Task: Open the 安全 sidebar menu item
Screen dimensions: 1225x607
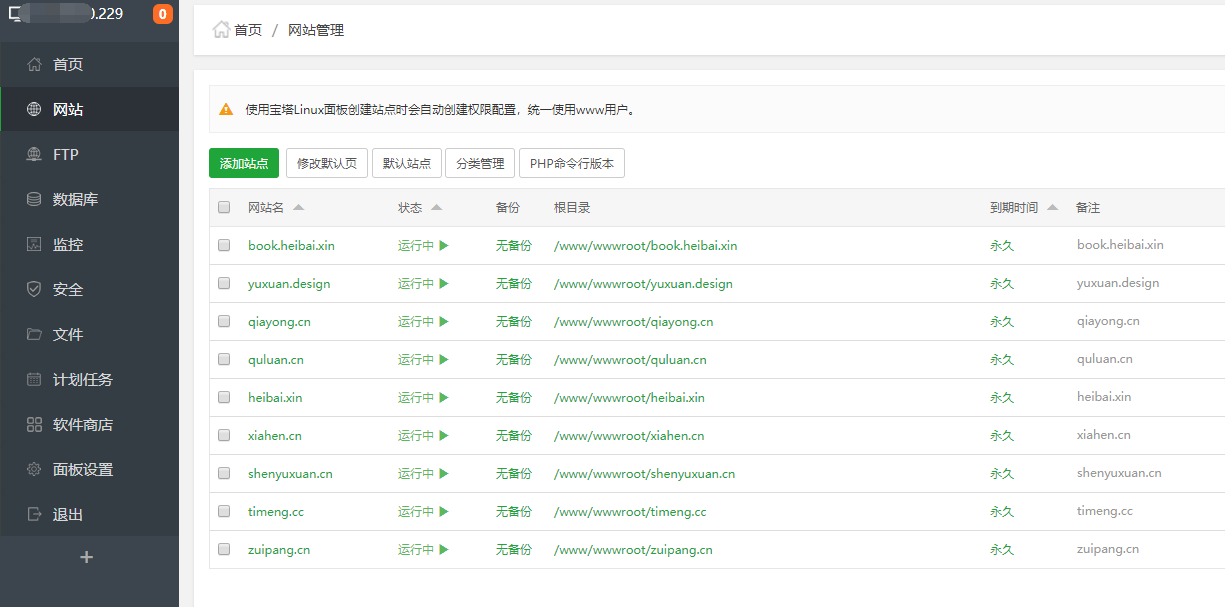Action: pyautogui.click(x=89, y=290)
